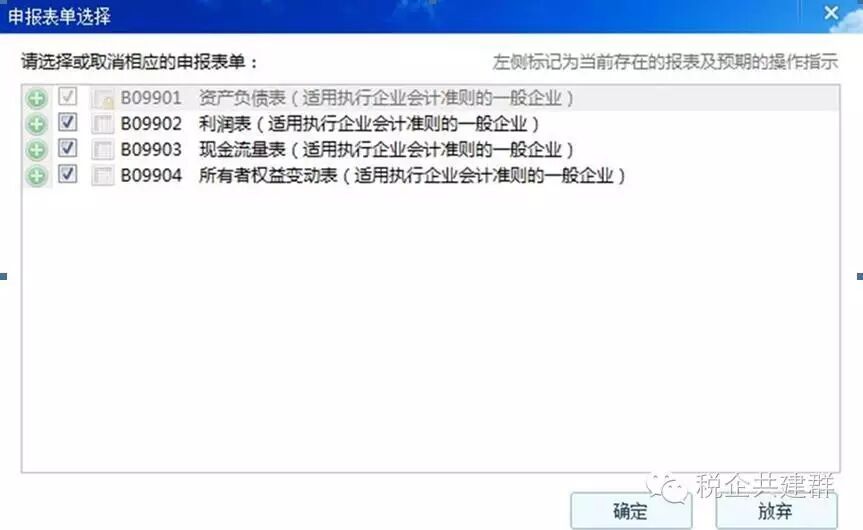Click green plus icon beside B09904

pos(37,176)
